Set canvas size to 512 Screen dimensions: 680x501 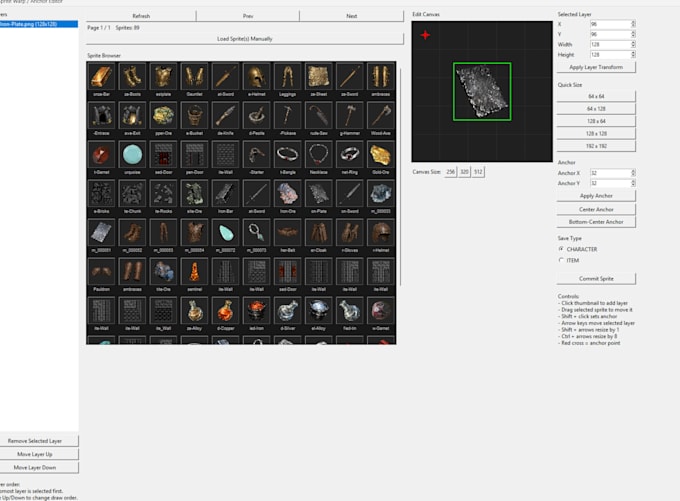click(478, 172)
